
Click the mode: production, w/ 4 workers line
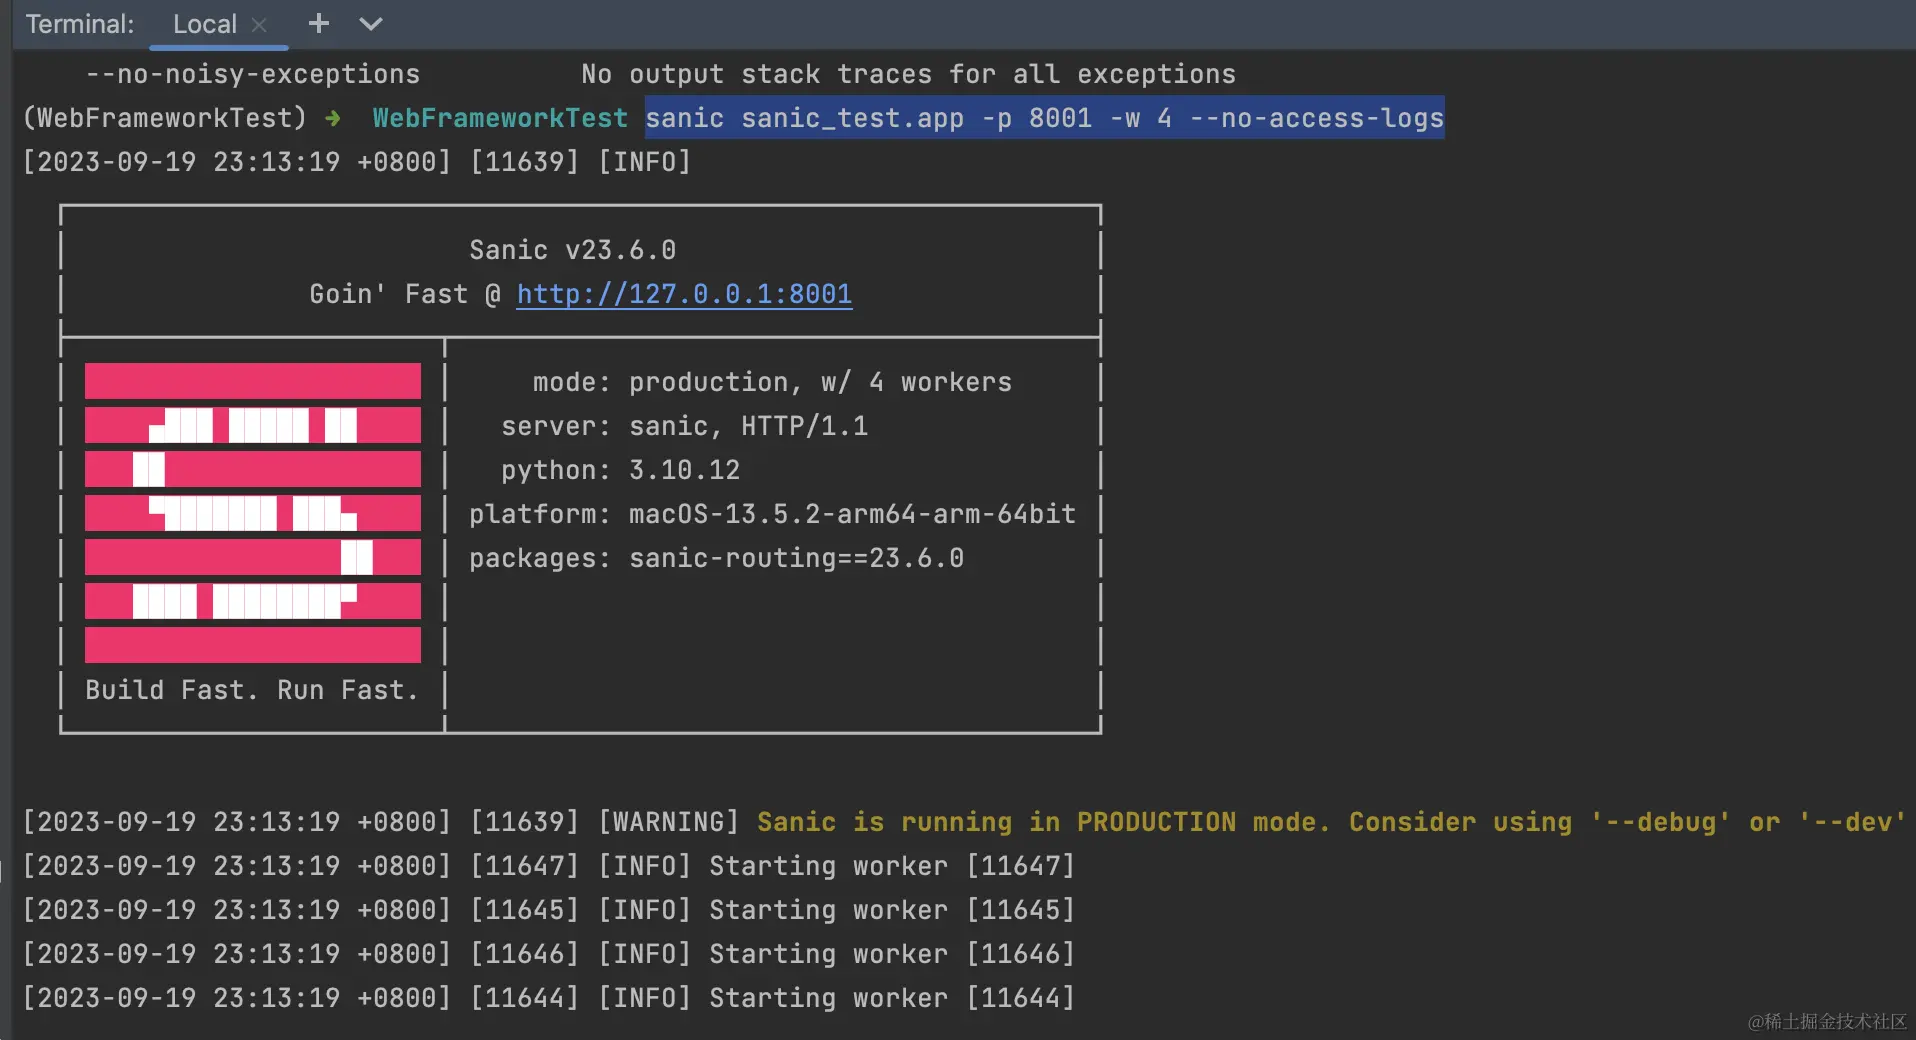tap(772, 382)
